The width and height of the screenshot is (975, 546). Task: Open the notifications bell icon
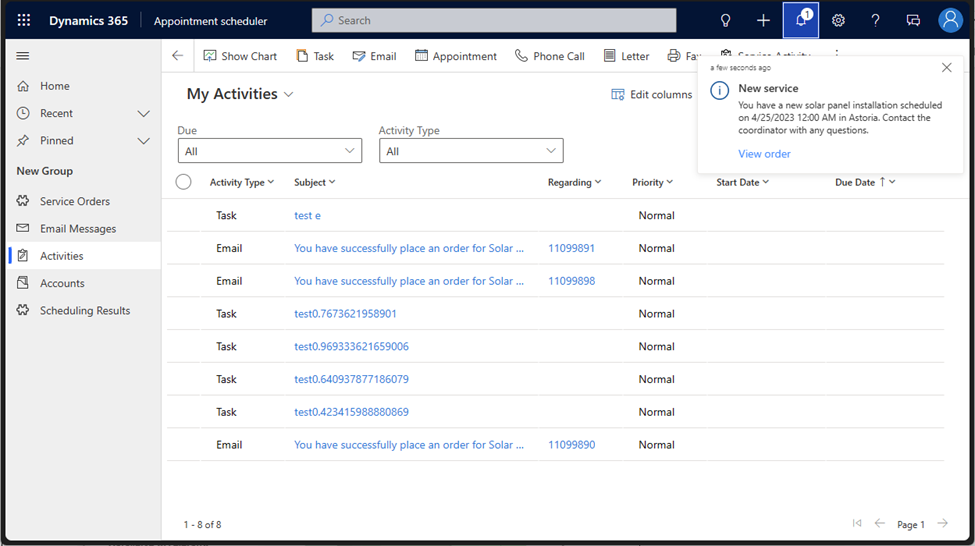coord(801,20)
